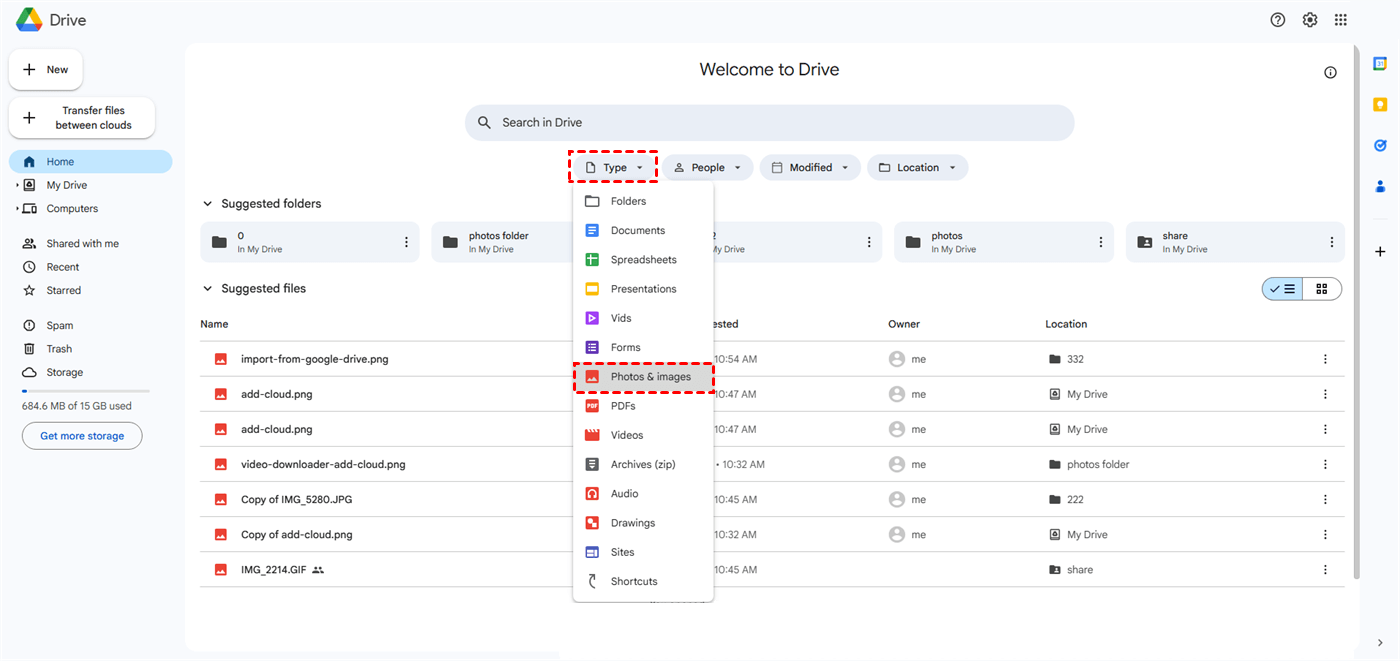Open the Google apps grid icon

coord(1341,20)
